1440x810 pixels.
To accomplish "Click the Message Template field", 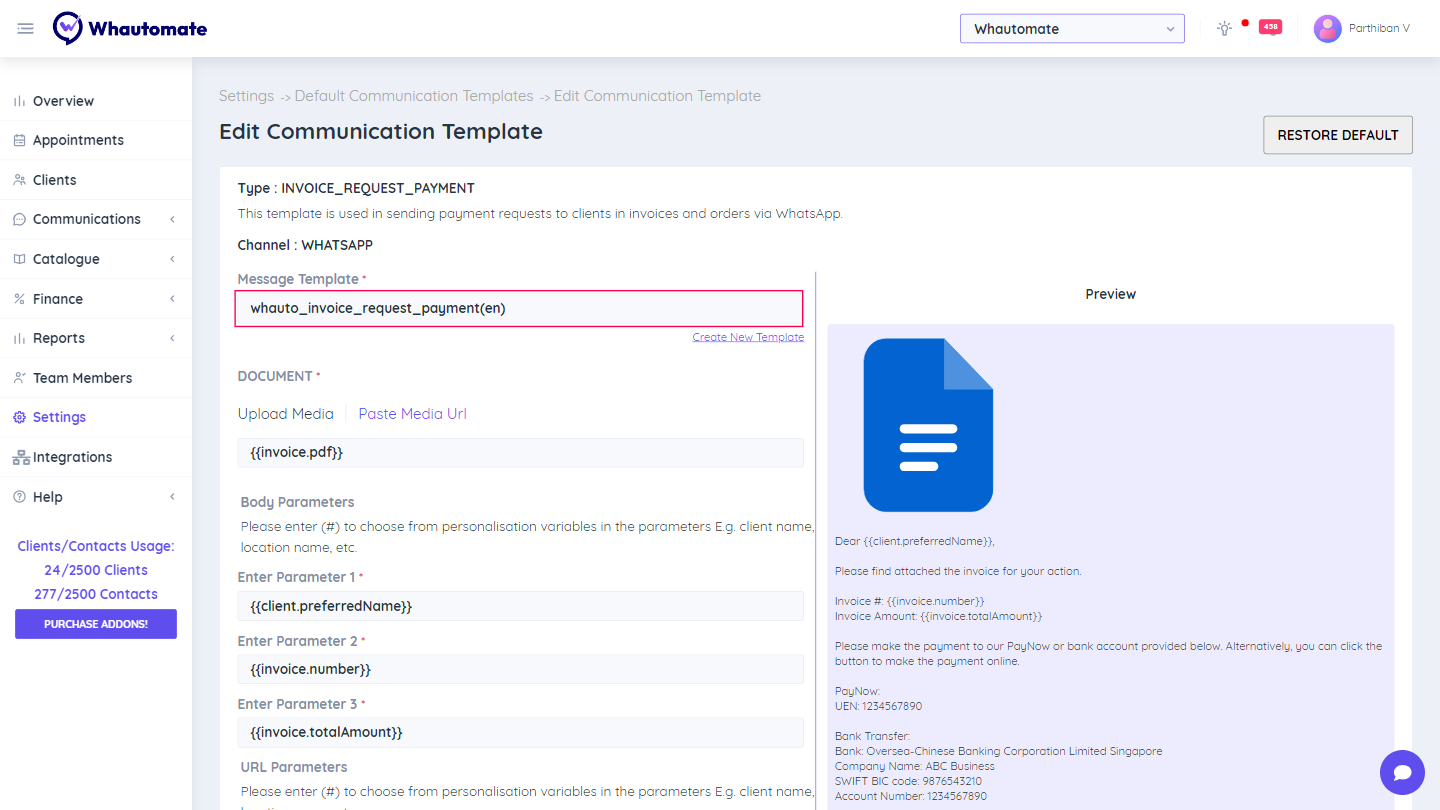I will tap(519, 308).
